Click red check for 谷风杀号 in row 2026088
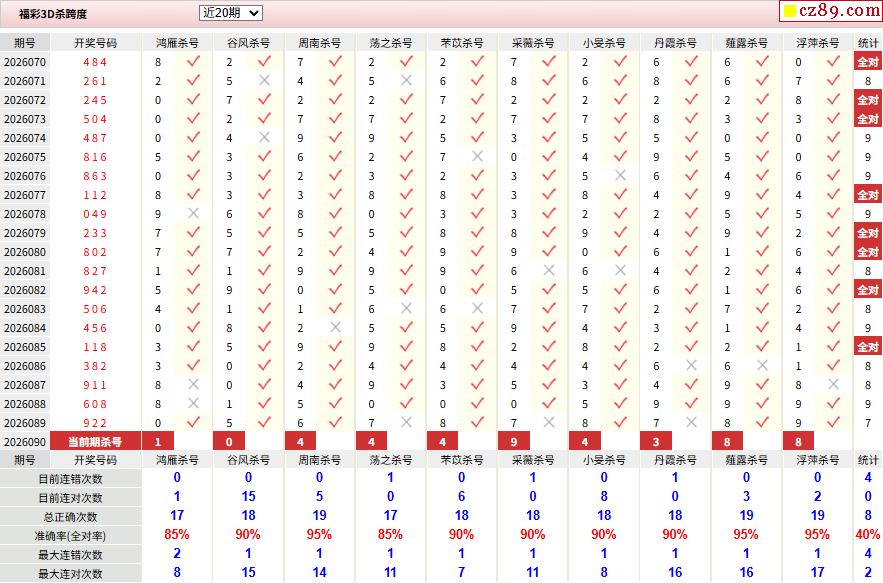The image size is (883, 583). coord(264,404)
